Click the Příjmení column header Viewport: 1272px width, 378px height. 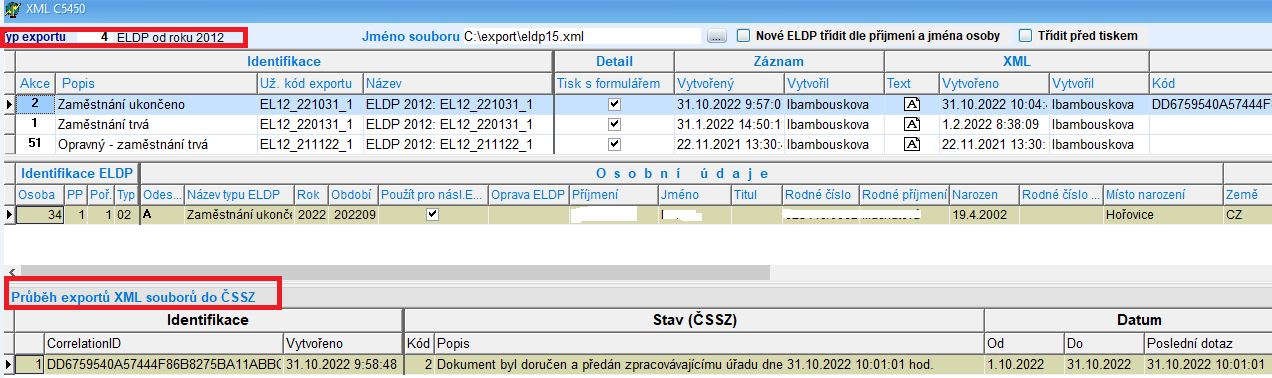click(612, 194)
